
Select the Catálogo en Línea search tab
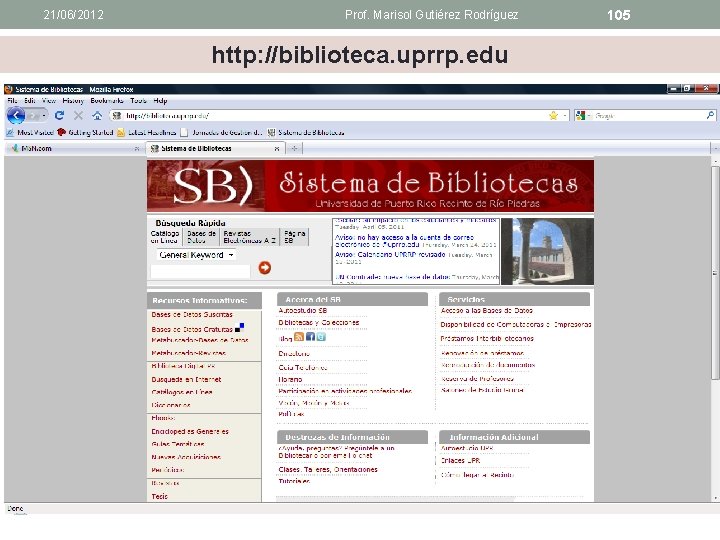(x=164, y=237)
